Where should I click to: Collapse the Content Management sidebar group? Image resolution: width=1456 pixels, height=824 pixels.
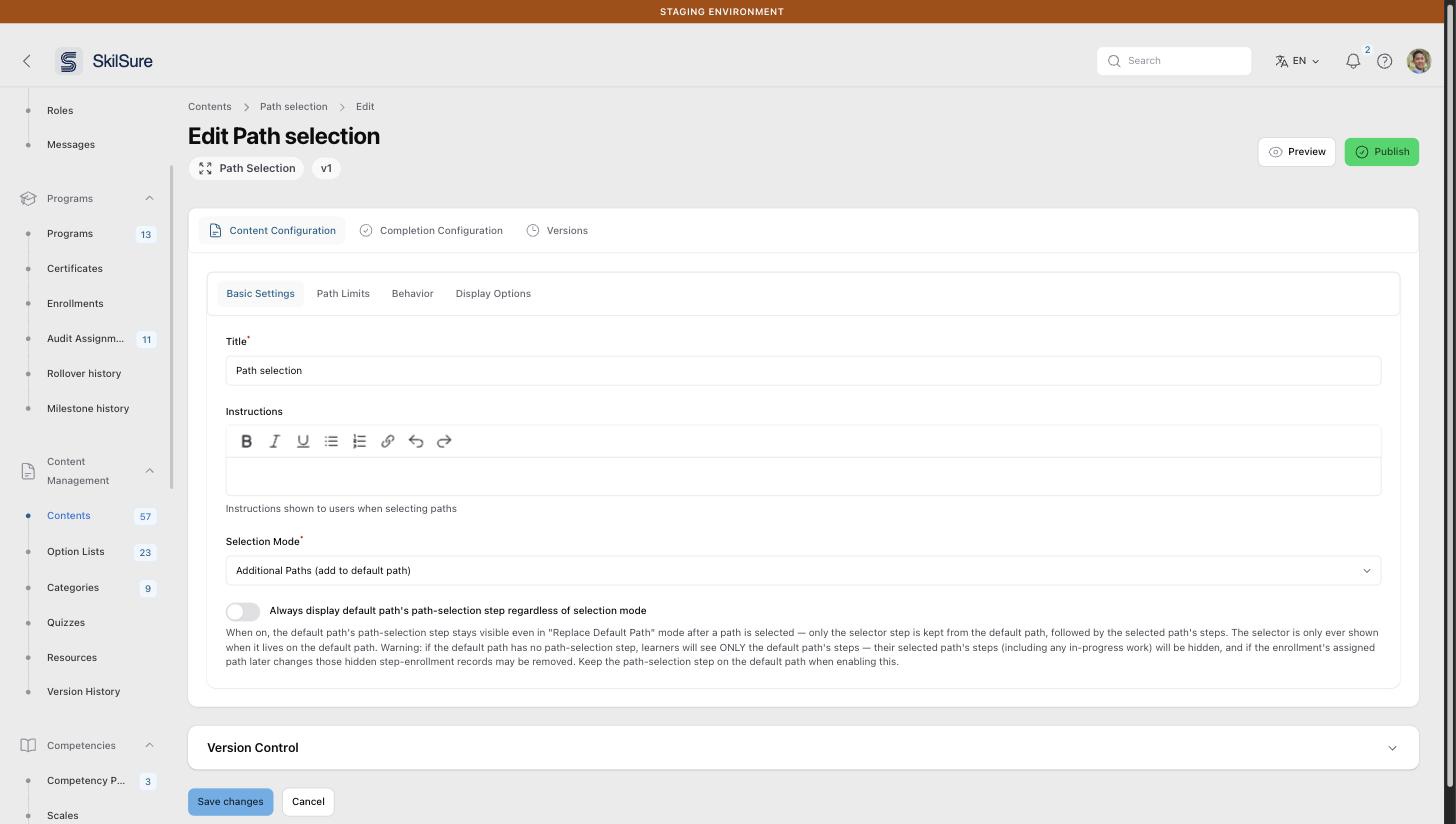(149, 471)
